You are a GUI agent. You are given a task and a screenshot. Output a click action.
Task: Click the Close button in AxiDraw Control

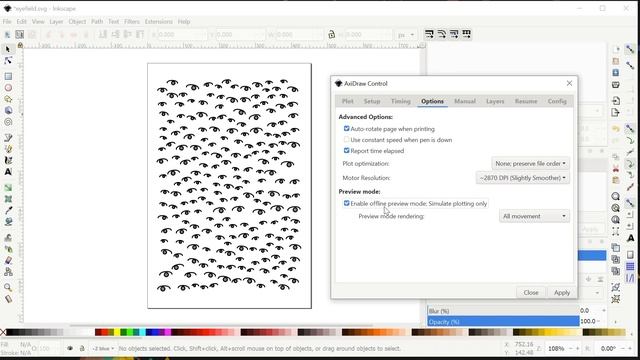(531, 293)
